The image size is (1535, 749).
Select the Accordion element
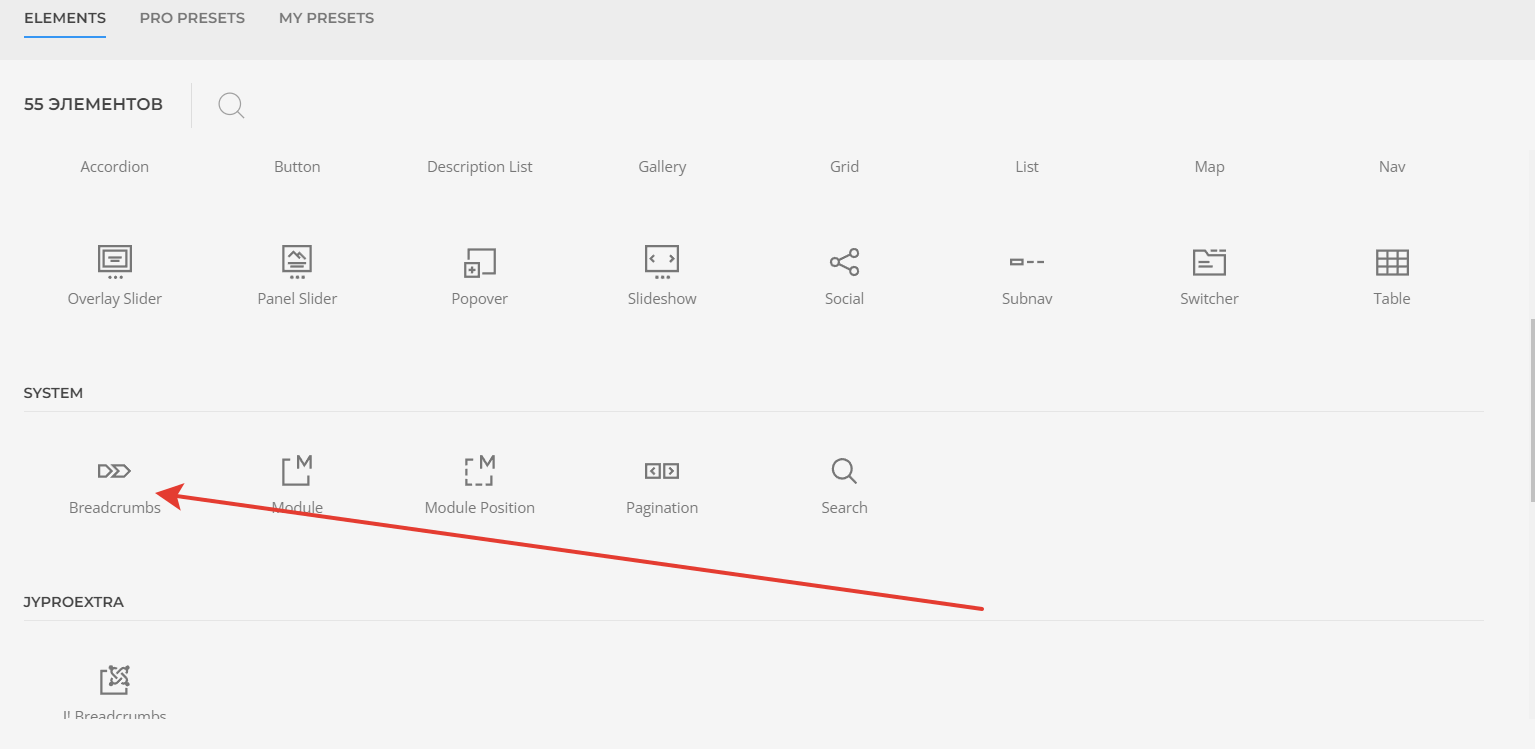click(114, 167)
